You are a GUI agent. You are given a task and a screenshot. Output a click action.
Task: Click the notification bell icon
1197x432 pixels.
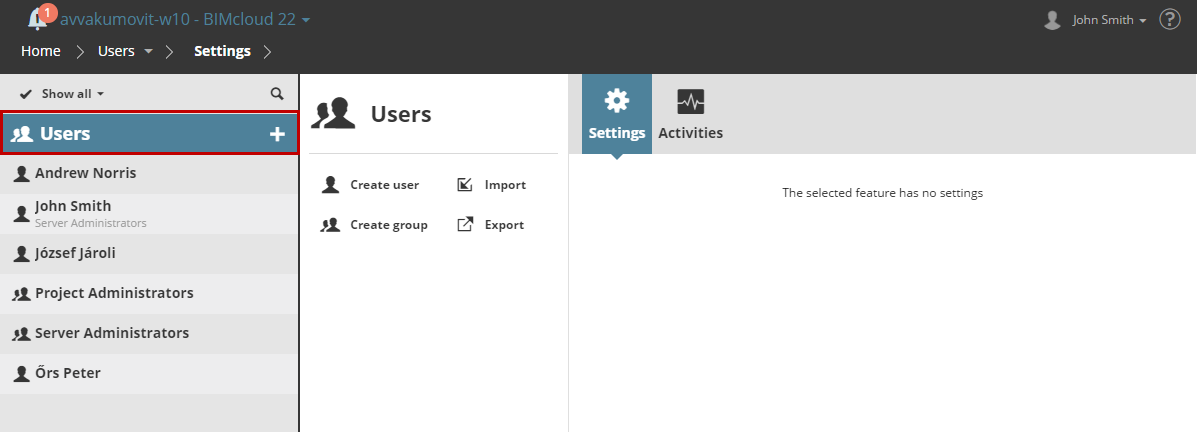pos(39,19)
